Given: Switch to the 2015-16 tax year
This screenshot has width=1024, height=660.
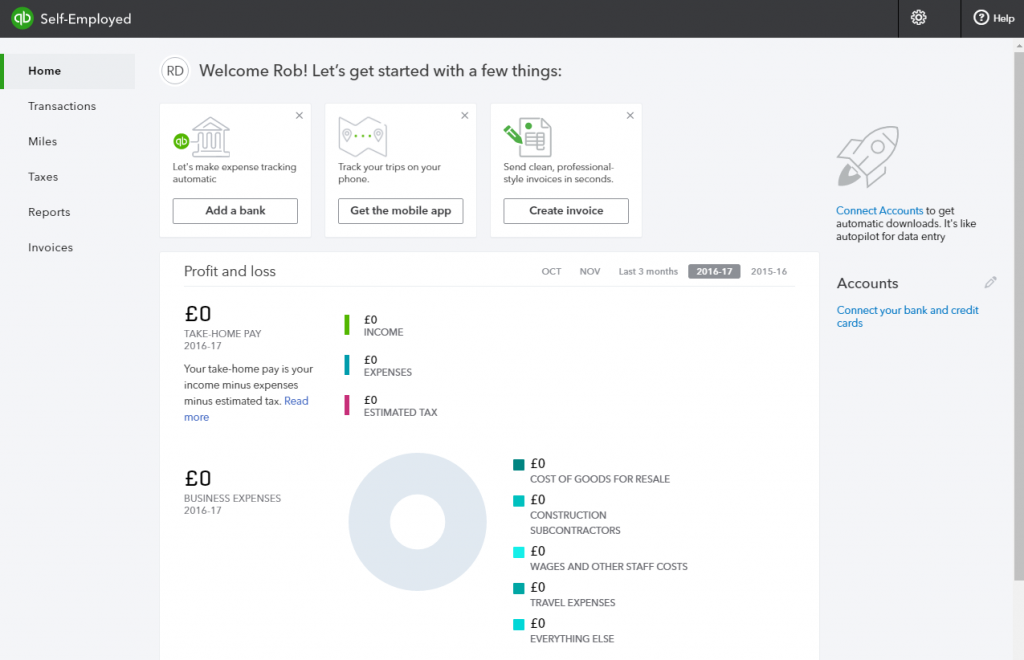Looking at the screenshot, I should [769, 272].
